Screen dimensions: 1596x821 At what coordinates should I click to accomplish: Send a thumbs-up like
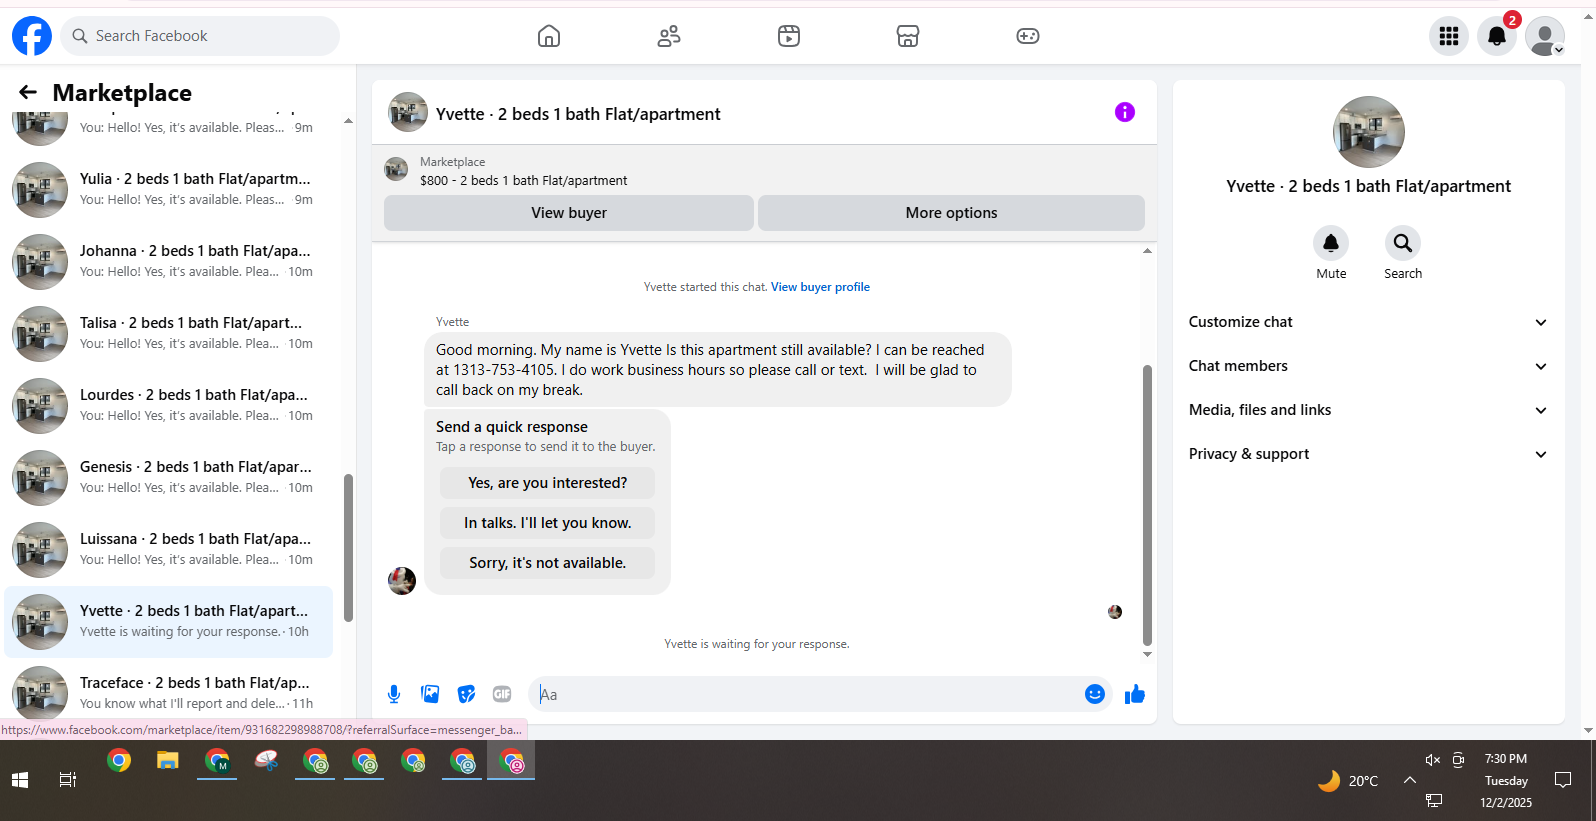[x=1135, y=694]
